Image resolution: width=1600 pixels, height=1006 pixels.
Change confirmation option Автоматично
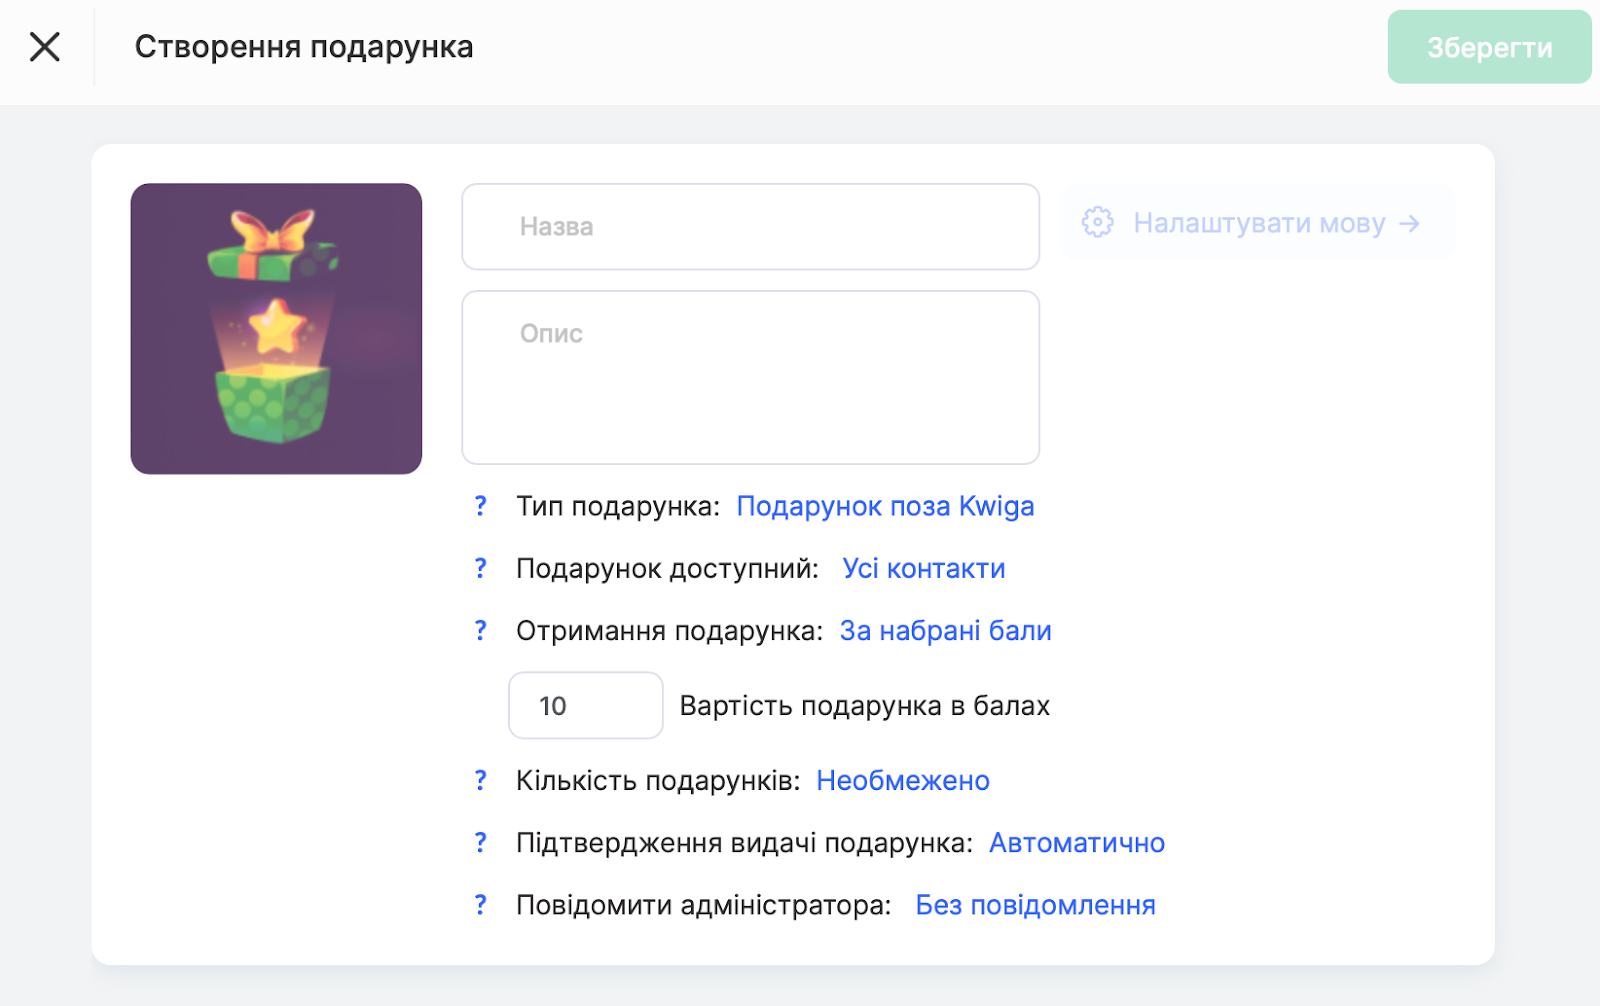(1076, 842)
